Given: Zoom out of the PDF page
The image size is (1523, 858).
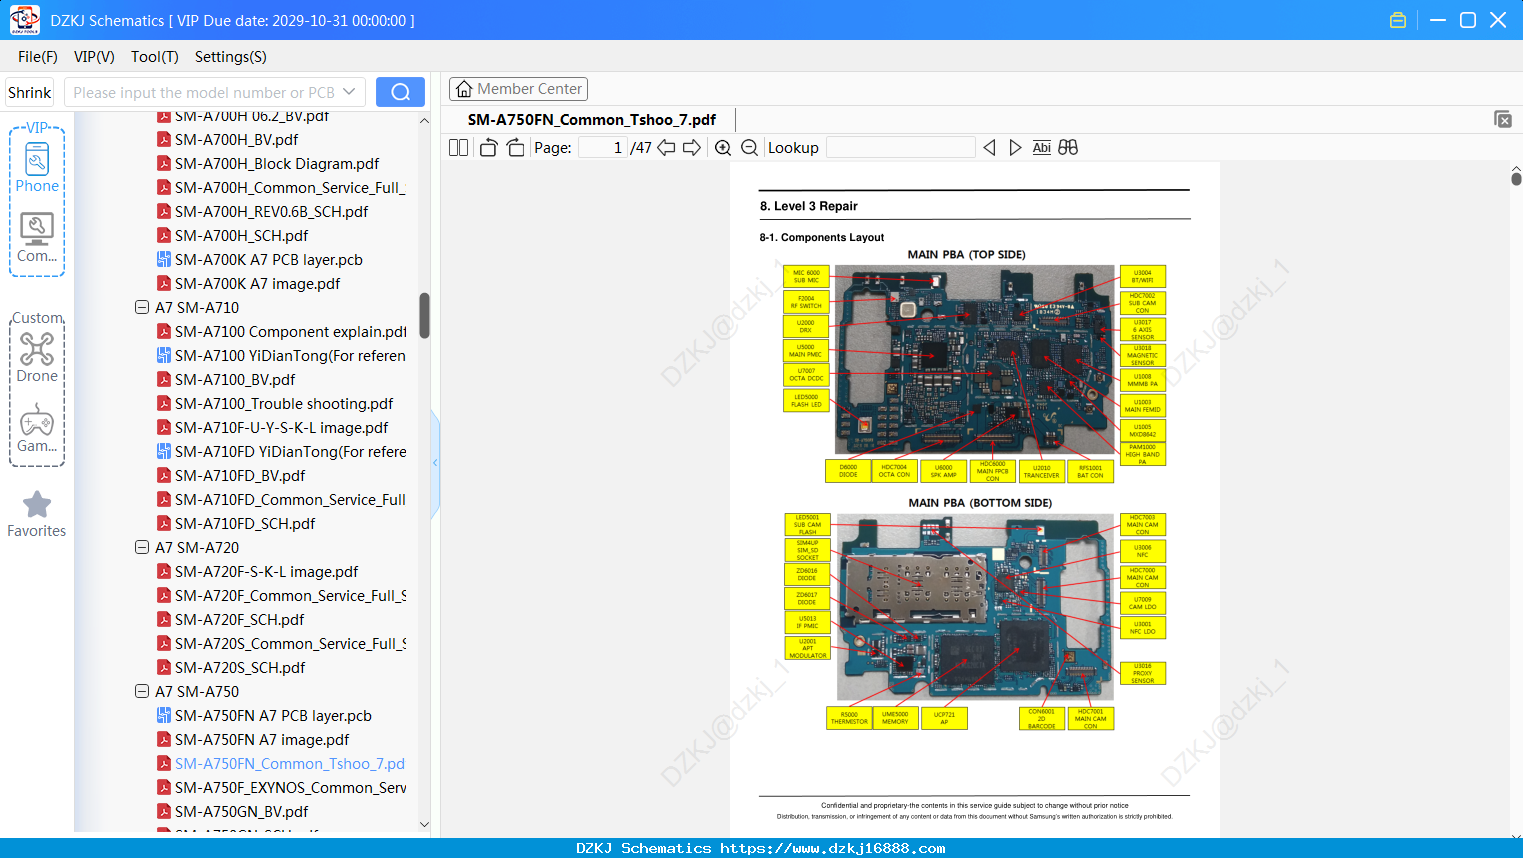Looking at the screenshot, I should tap(749, 147).
